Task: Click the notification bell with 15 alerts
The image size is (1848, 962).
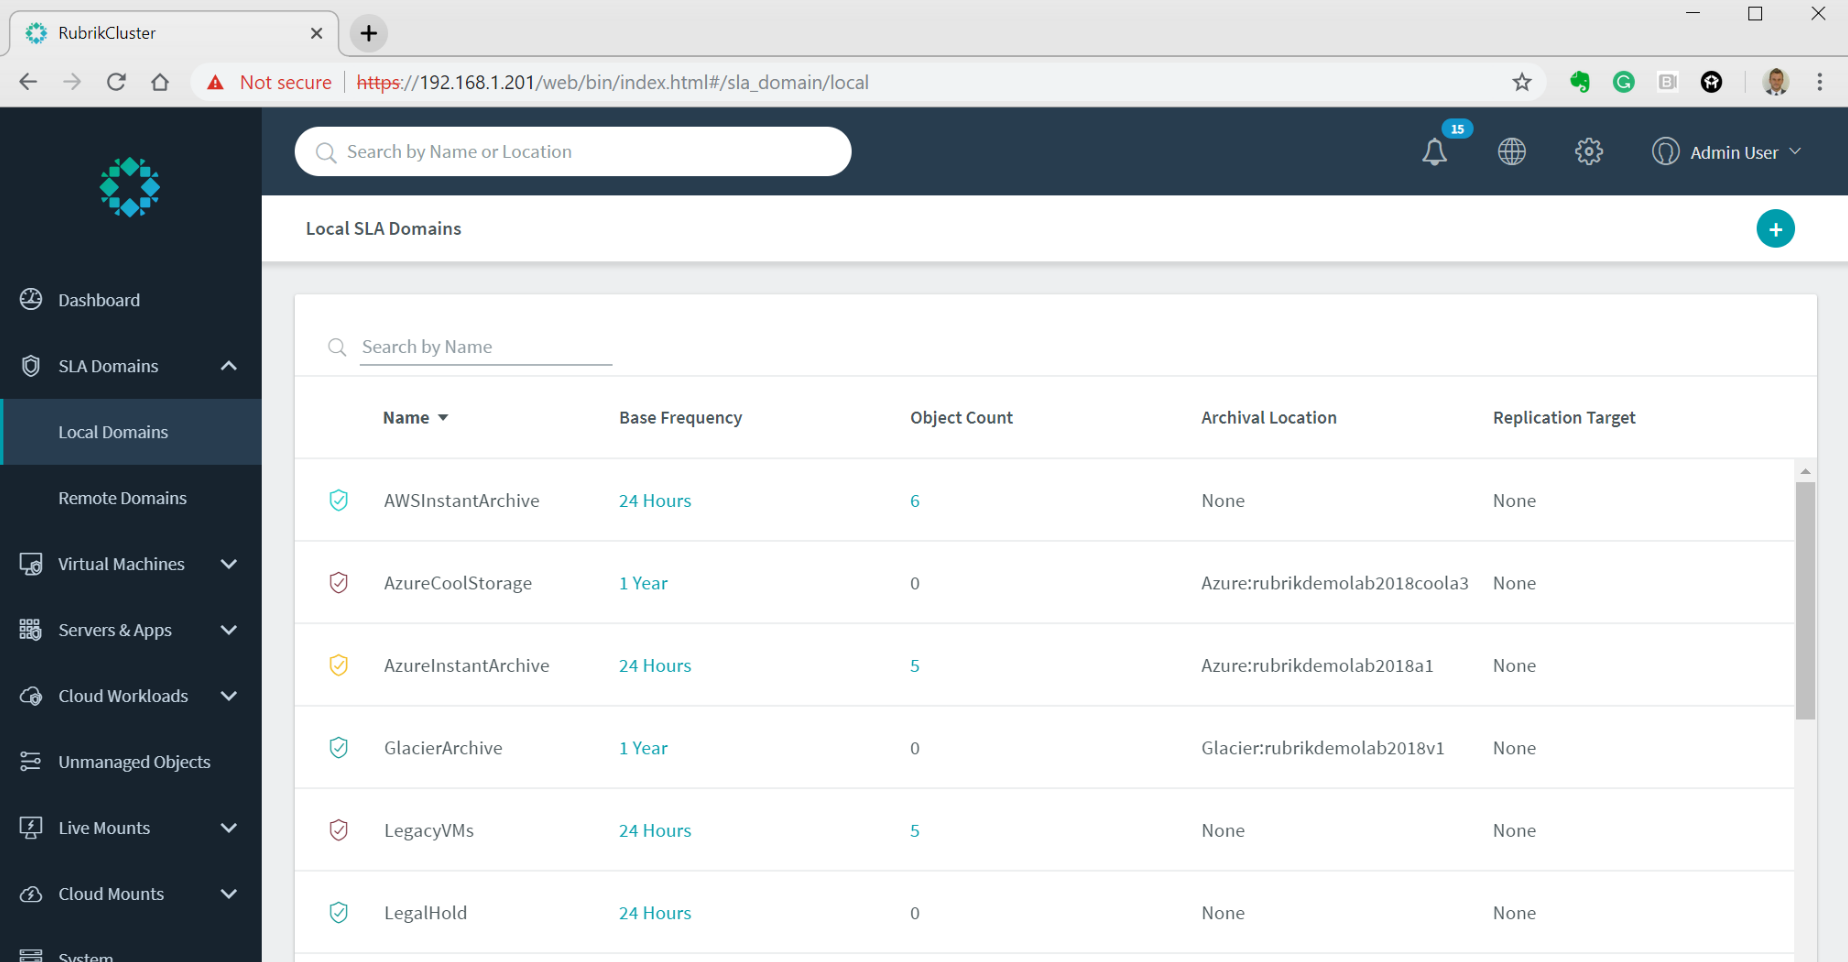Action: click(1434, 151)
